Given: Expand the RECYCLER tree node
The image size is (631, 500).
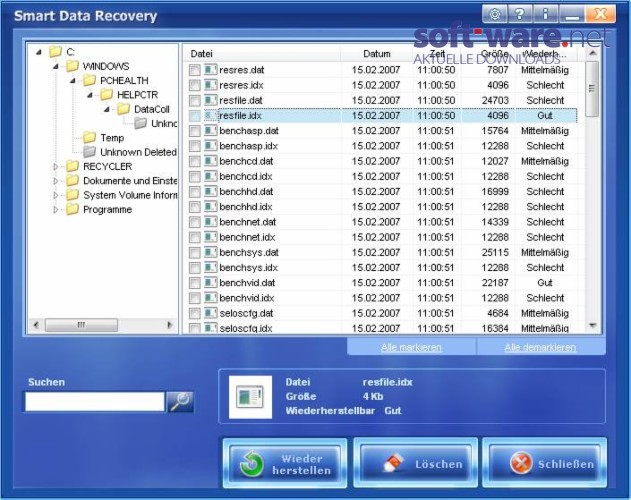Looking at the screenshot, I should pos(56,167).
